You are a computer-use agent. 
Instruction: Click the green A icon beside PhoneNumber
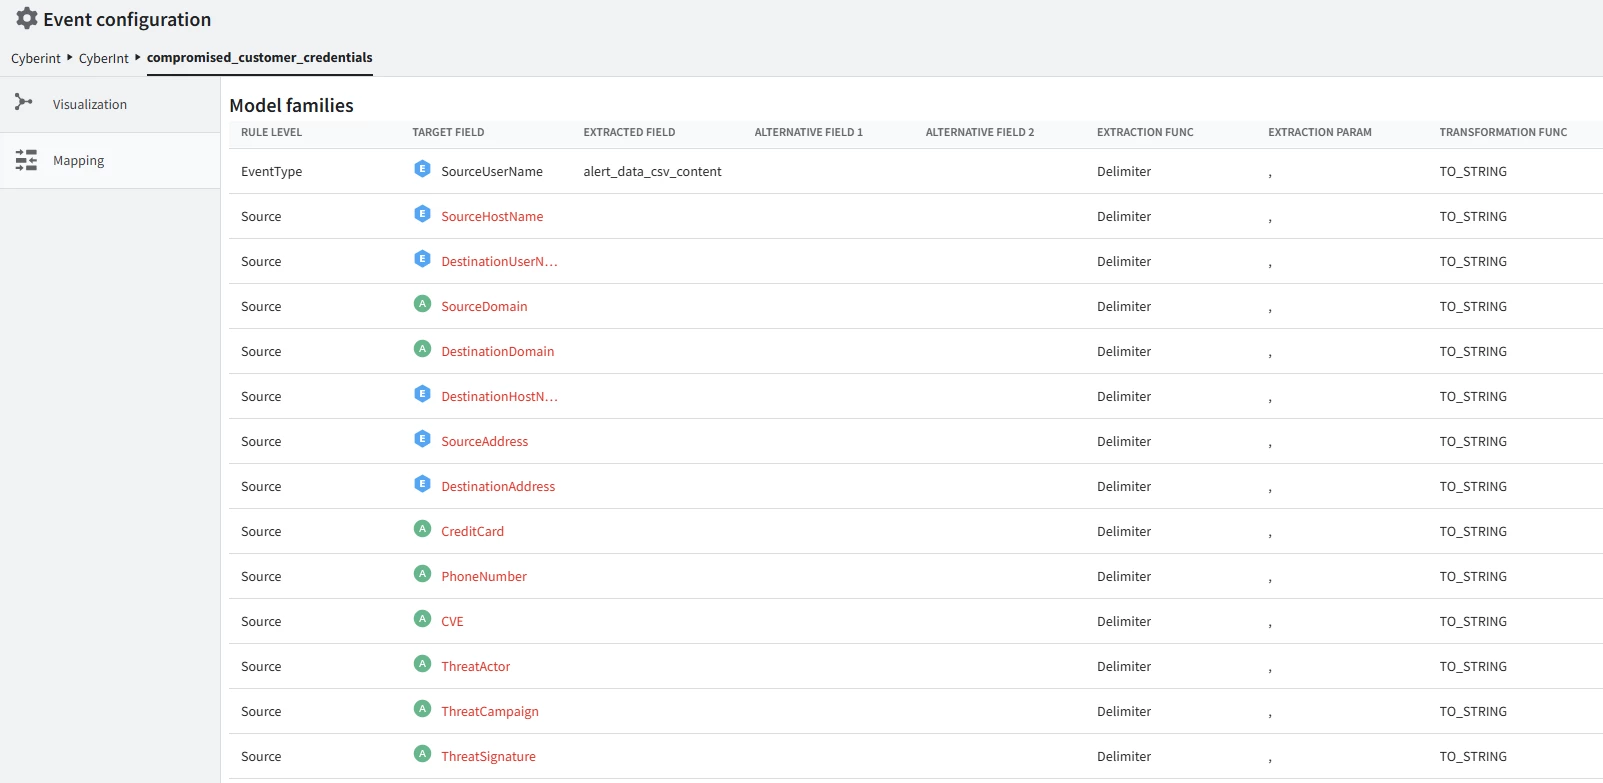click(422, 574)
